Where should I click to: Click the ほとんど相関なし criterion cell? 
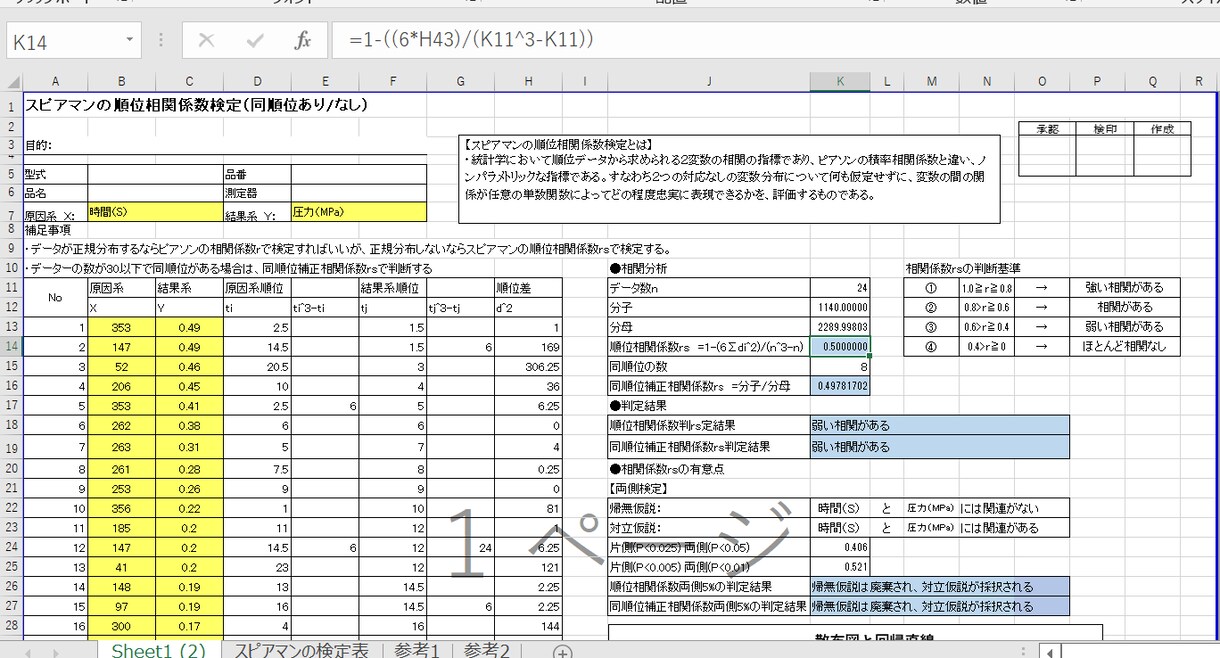point(1123,346)
